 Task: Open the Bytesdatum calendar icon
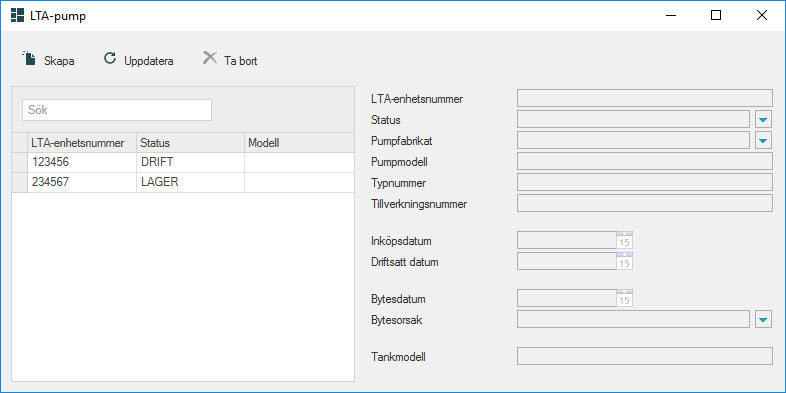point(625,298)
